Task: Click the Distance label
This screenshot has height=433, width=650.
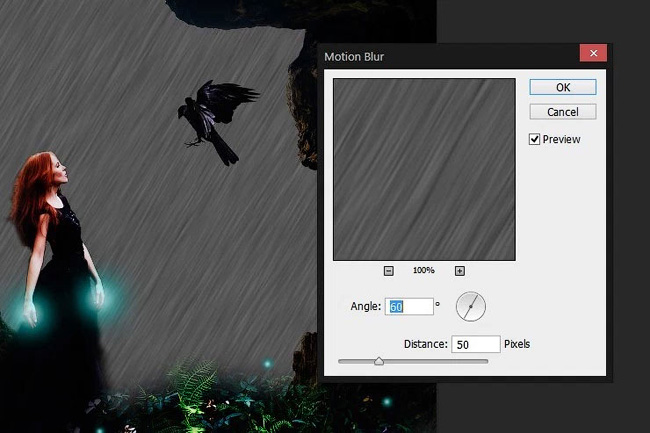Action: coord(426,344)
